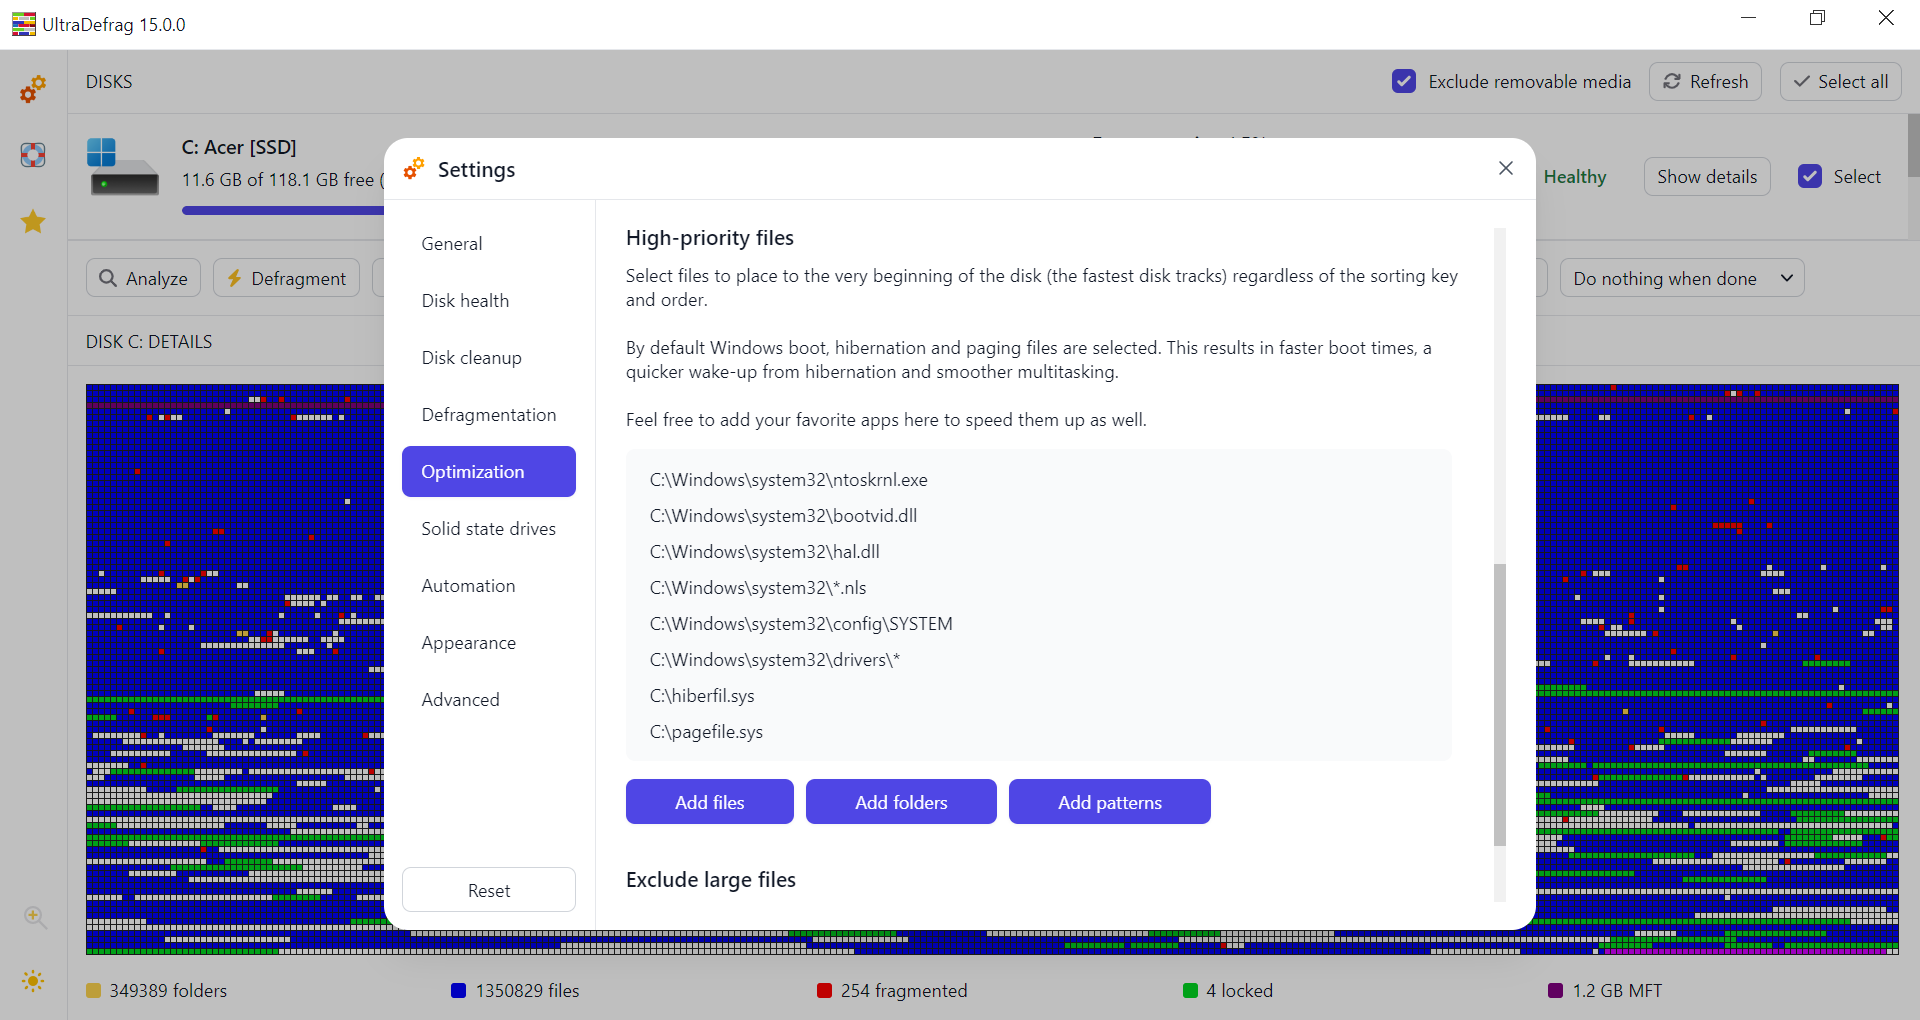Click the Add patterns button
Viewport: 1920px width, 1020px height.
coord(1109,802)
